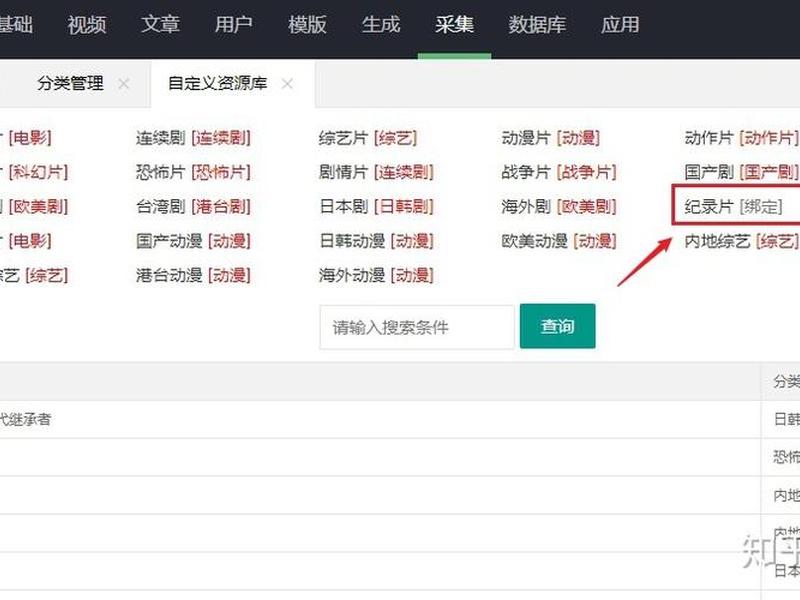Image resolution: width=800 pixels, height=600 pixels.
Task: Click the [科幻片] binding label
Action: coord(38,172)
